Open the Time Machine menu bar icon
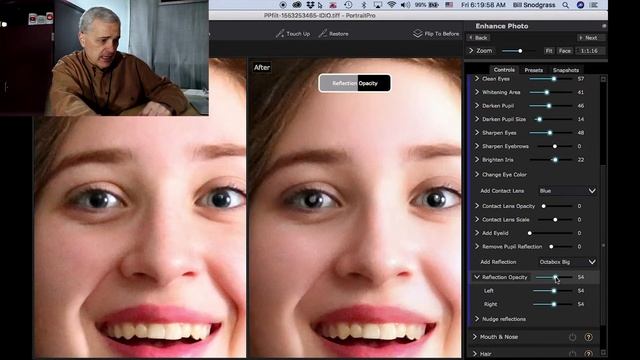The height and width of the screenshot is (360, 640). tap(348, 5)
